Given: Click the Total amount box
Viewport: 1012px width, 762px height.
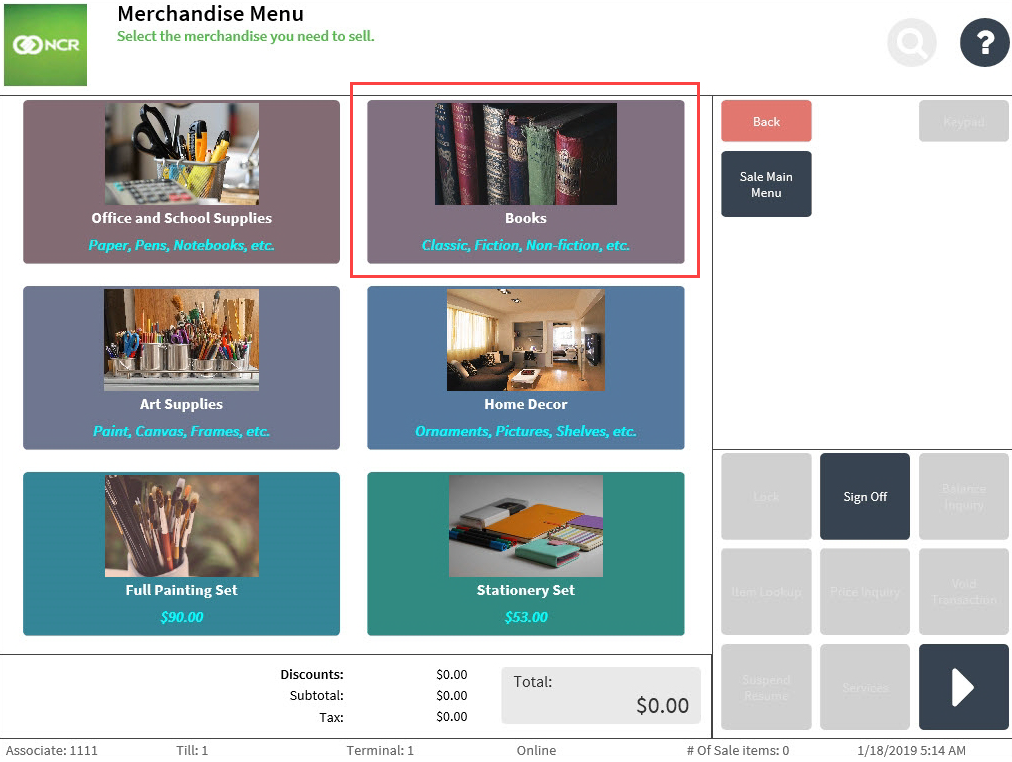Looking at the screenshot, I should pyautogui.click(x=600, y=695).
